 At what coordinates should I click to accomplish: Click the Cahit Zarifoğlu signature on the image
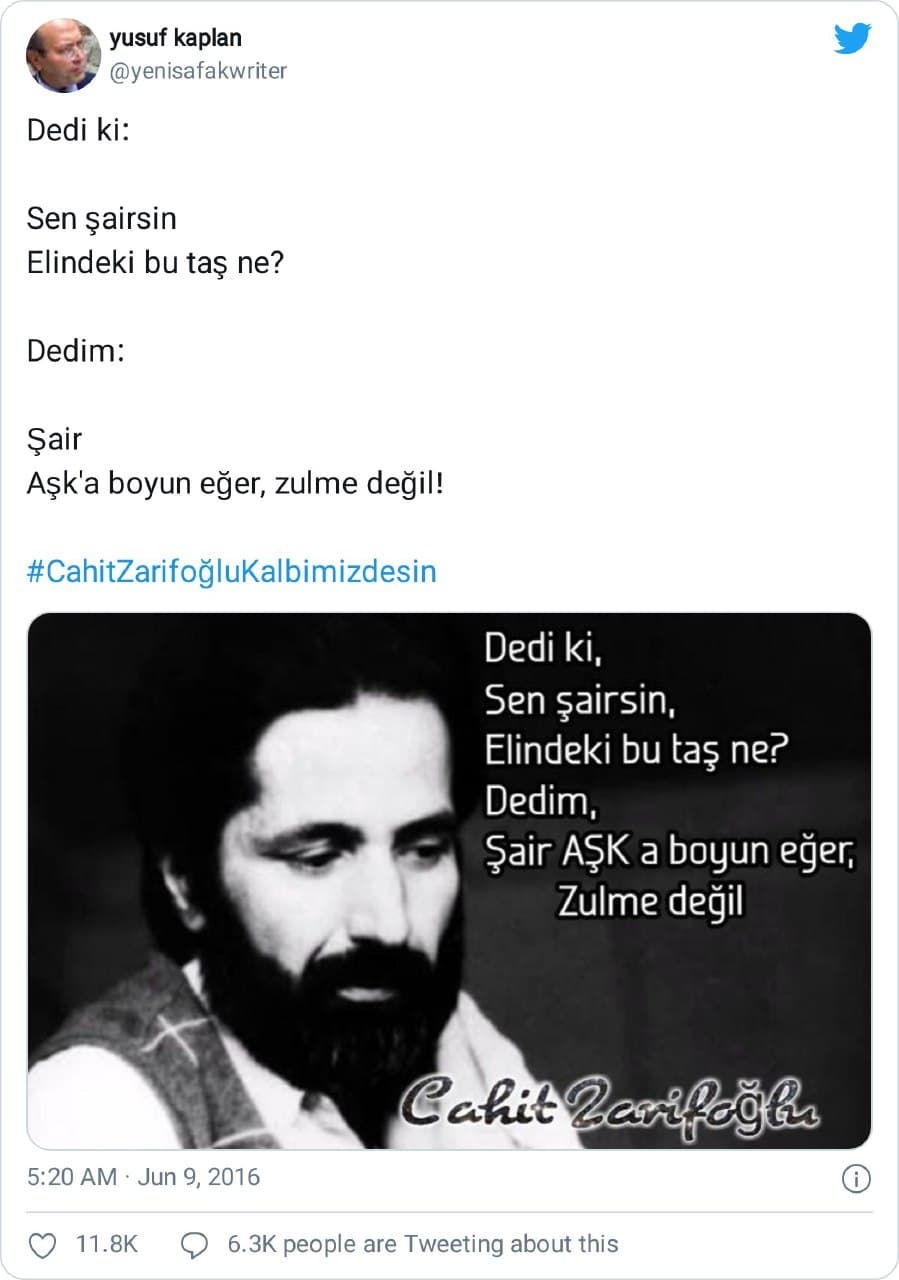click(x=610, y=1105)
